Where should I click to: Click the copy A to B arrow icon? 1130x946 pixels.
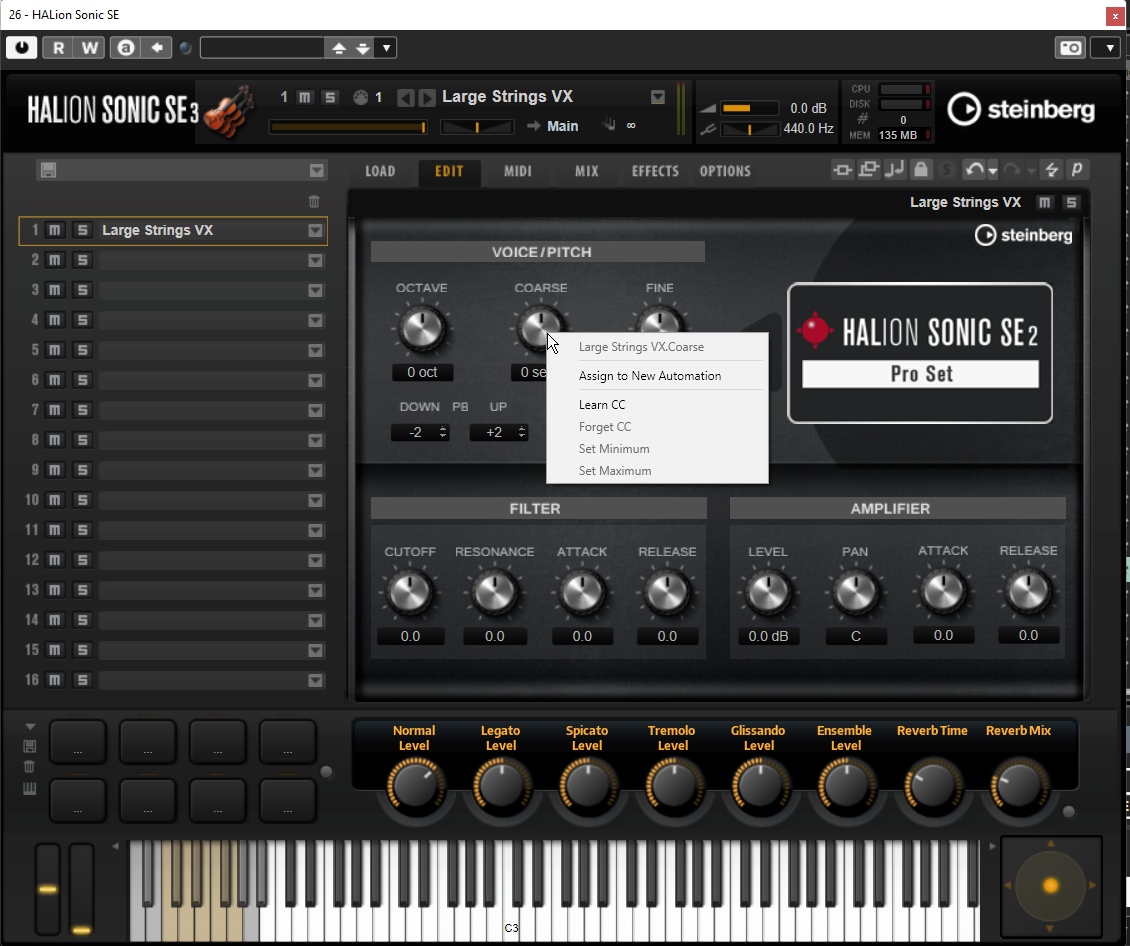tap(156, 48)
